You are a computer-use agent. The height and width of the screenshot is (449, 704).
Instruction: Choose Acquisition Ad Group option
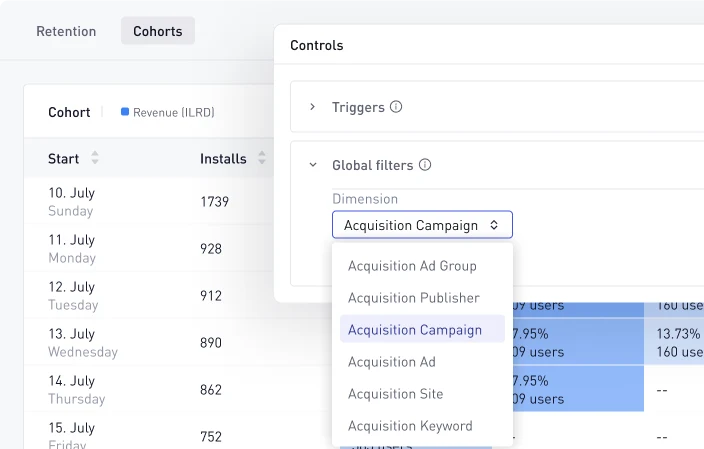[x=412, y=266]
